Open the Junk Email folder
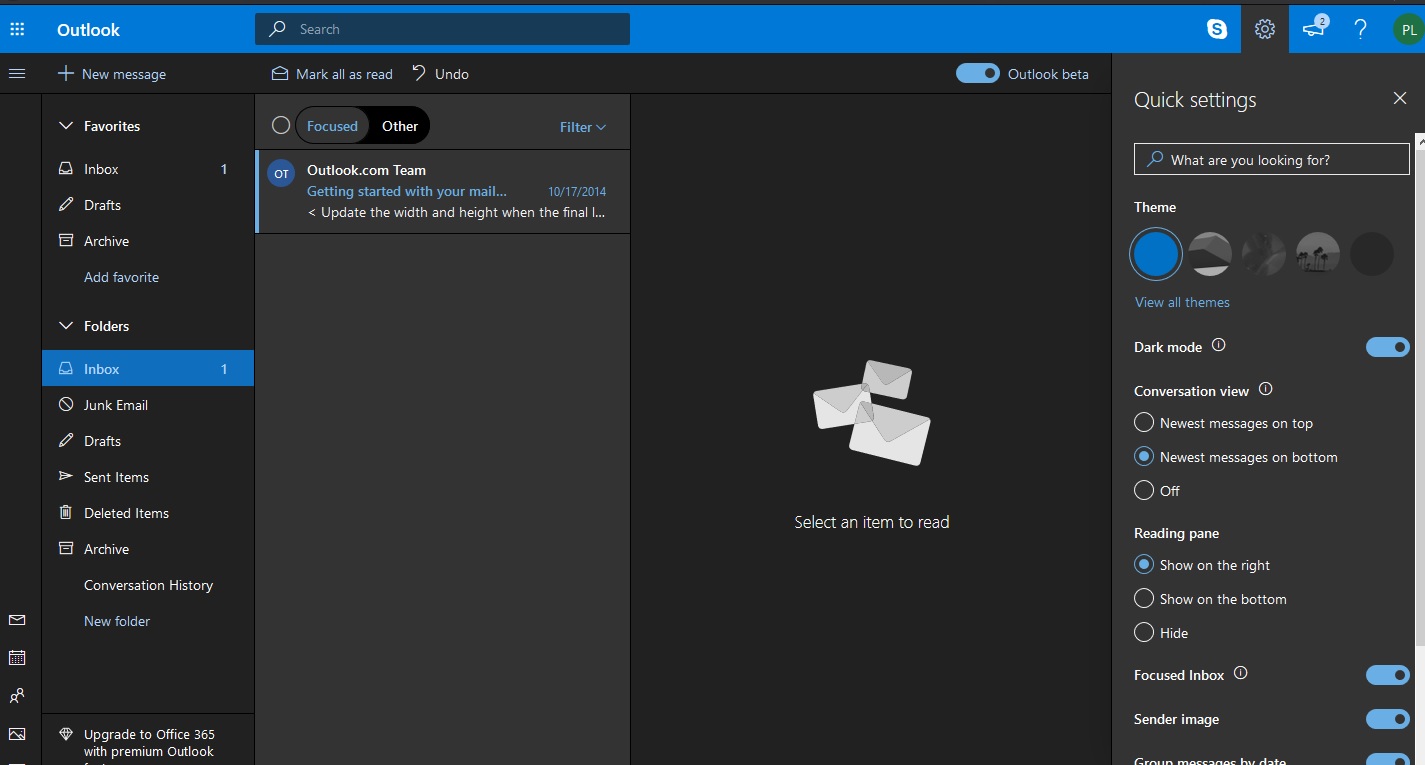Image resolution: width=1425 pixels, height=765 pixels. pyautogui.click(x=148, y=405)
